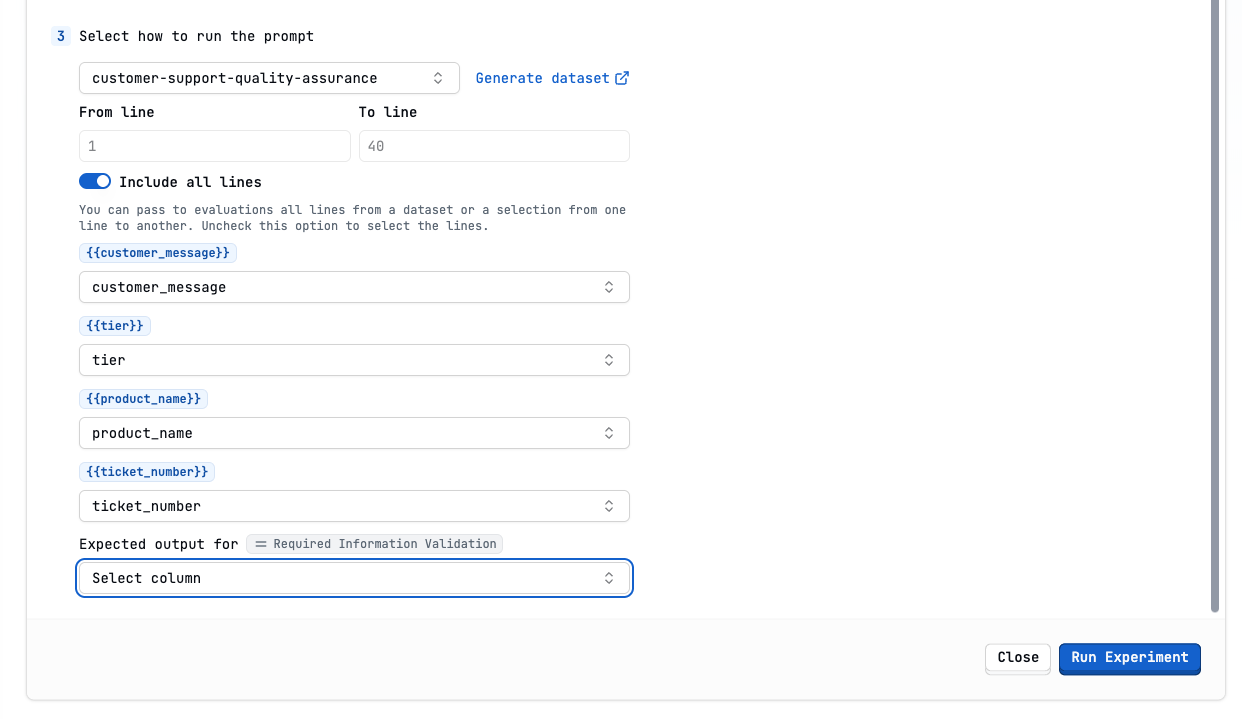Click the {{ticket_number}} variable badge
Viewport: 1242px width, 719px height.
tap(147, 471)
